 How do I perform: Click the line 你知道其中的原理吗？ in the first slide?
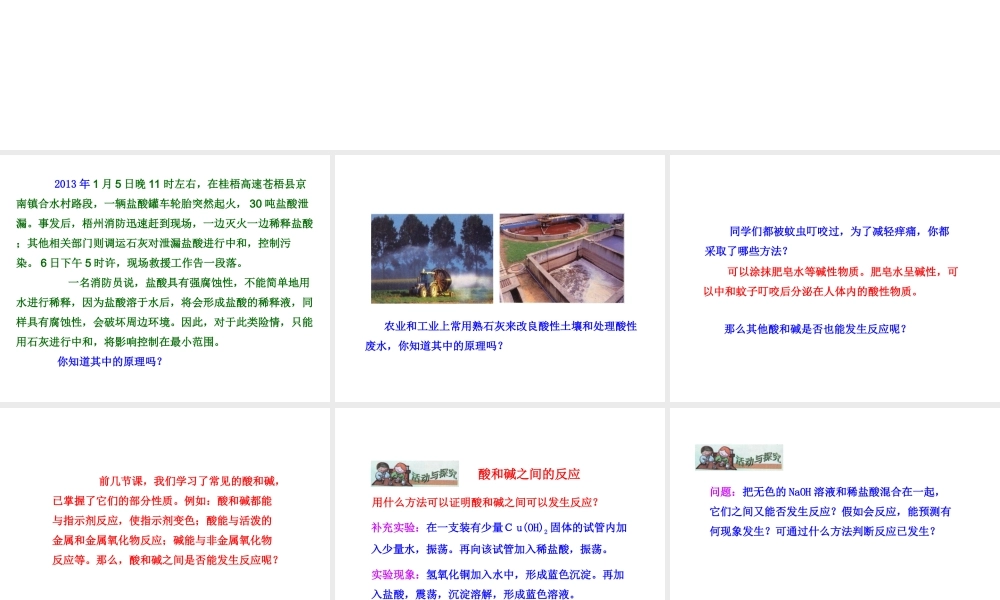tap(110, 362)
